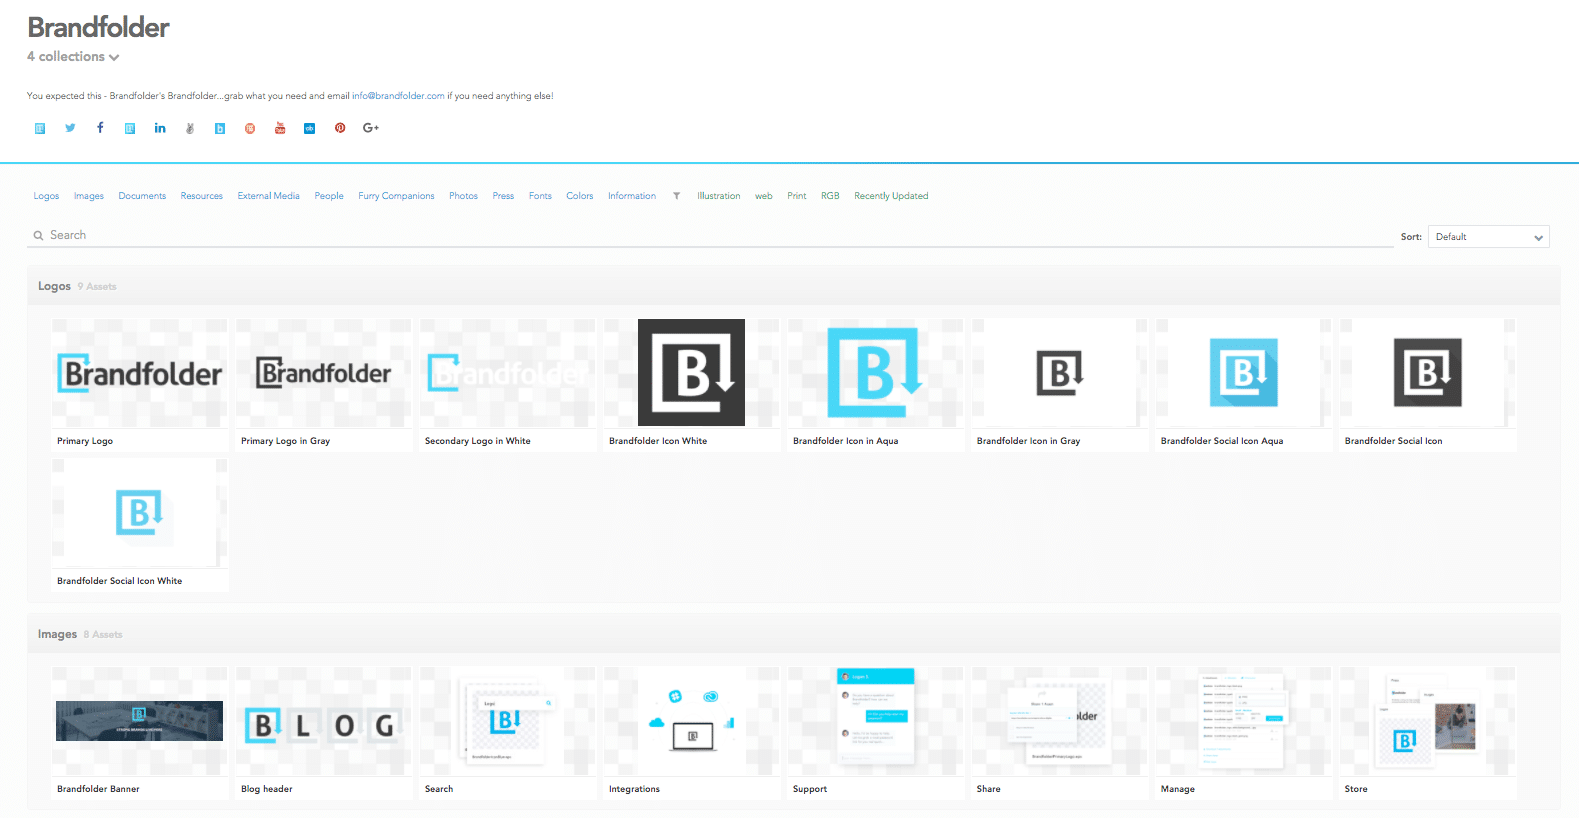Screen dimensions: 1579x818
Task: Click the blue square icon left of Twitter
Action: 40,128
